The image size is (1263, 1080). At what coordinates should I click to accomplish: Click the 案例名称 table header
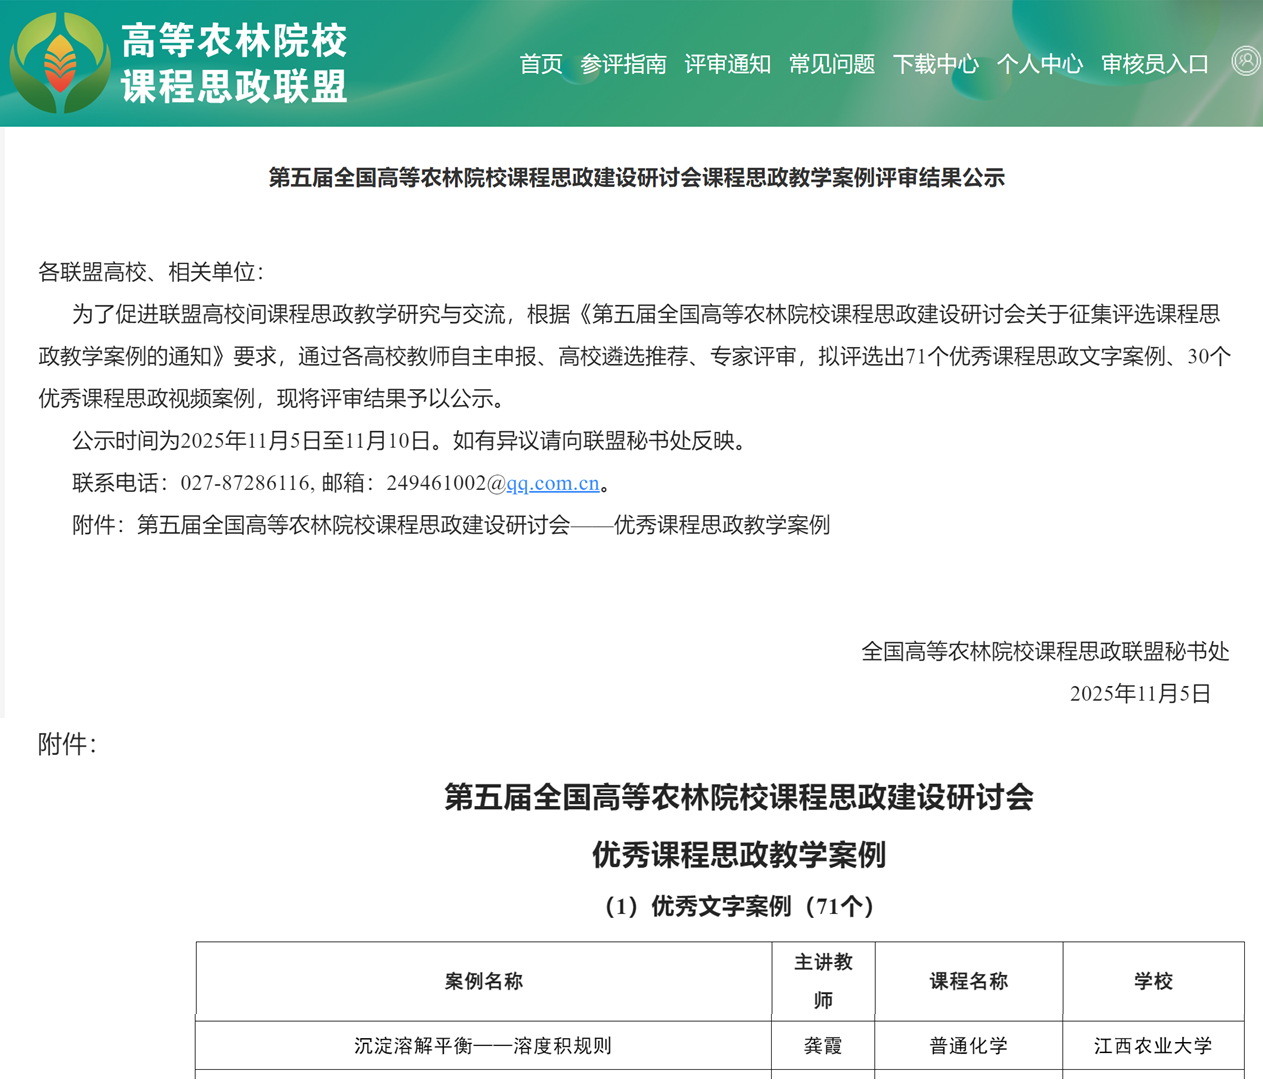(485, 981)
